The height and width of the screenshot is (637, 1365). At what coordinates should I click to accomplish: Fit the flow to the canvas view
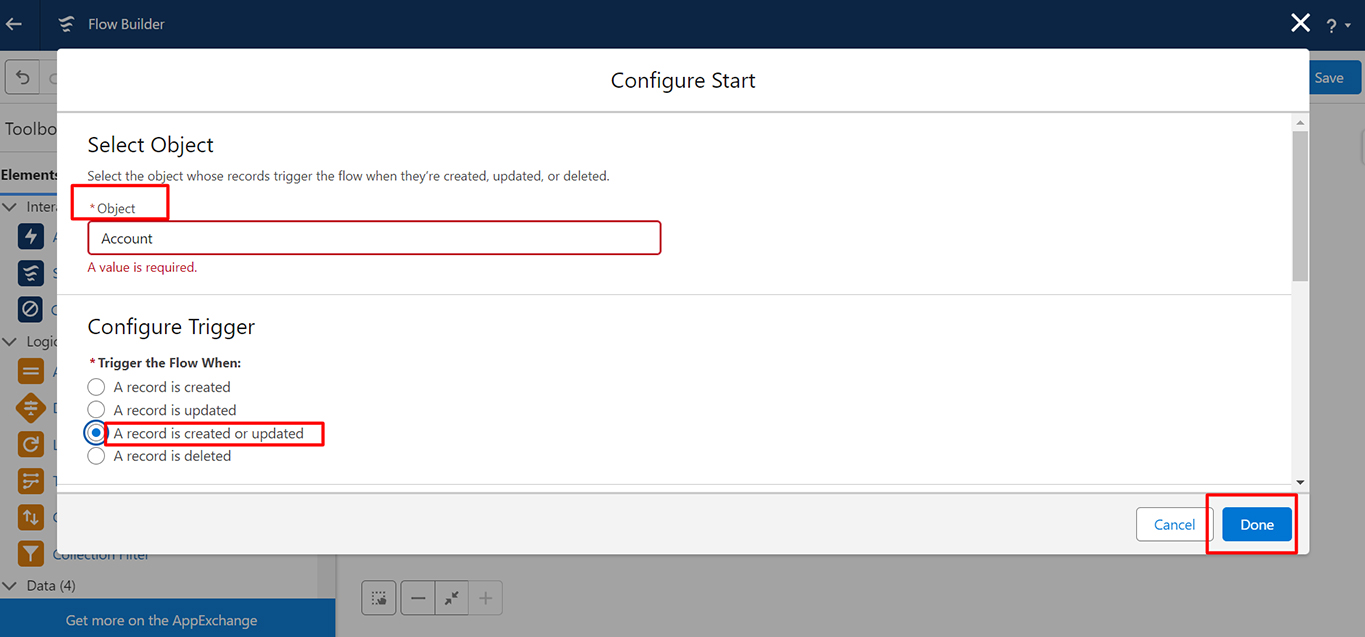click(452, 598)
